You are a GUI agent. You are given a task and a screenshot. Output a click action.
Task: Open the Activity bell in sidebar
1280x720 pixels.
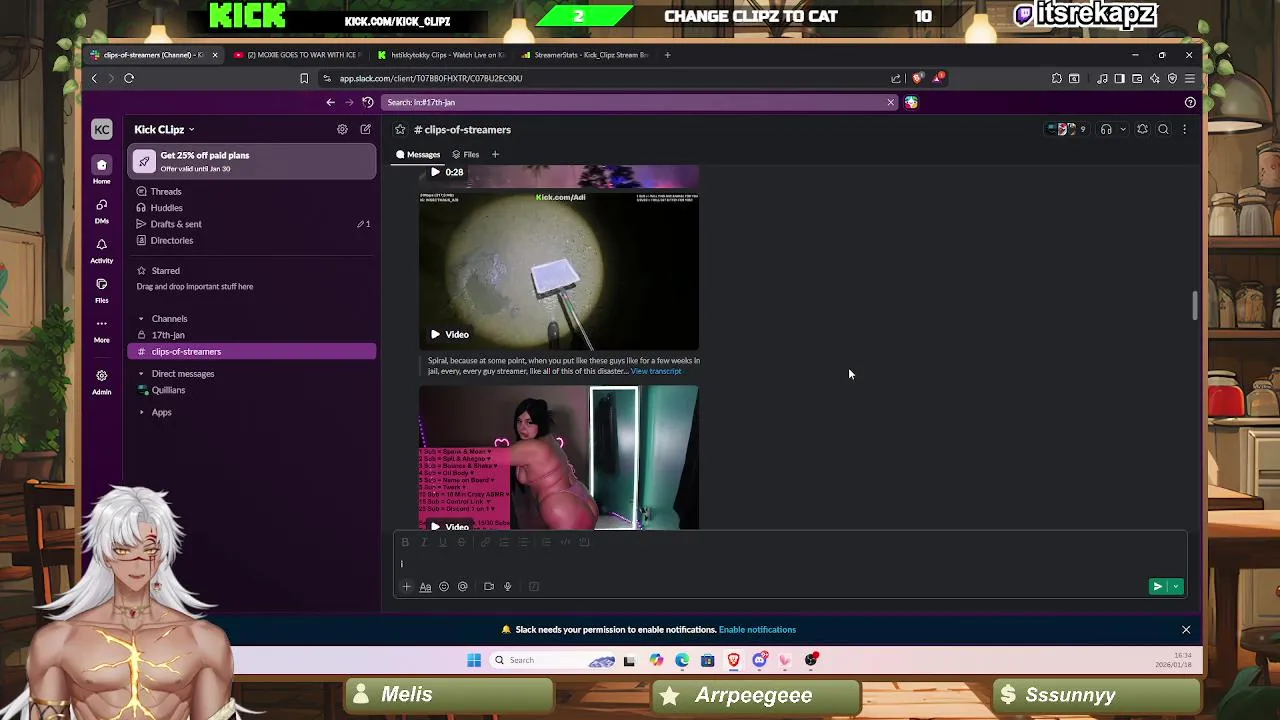tap(102, 250)
